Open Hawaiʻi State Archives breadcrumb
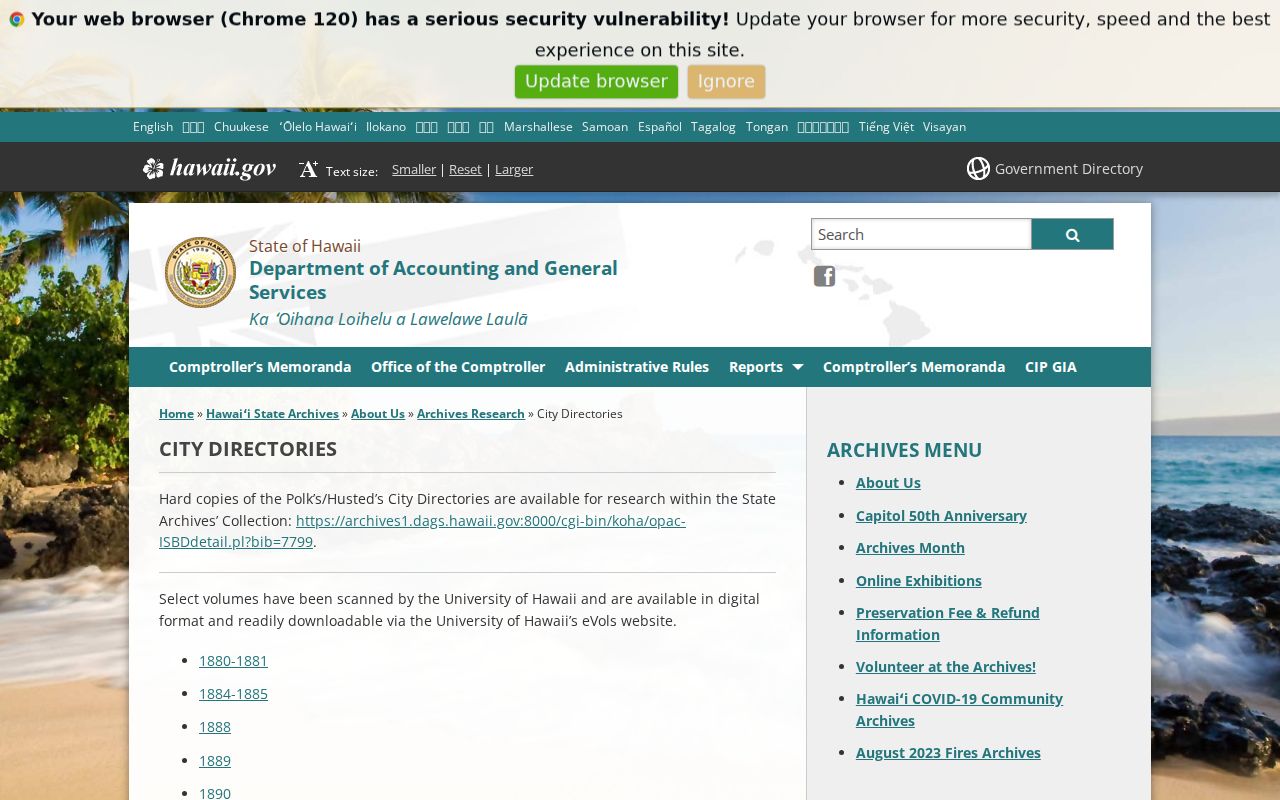This screenshot has height=800, width=1280. [x=272, y=413]
